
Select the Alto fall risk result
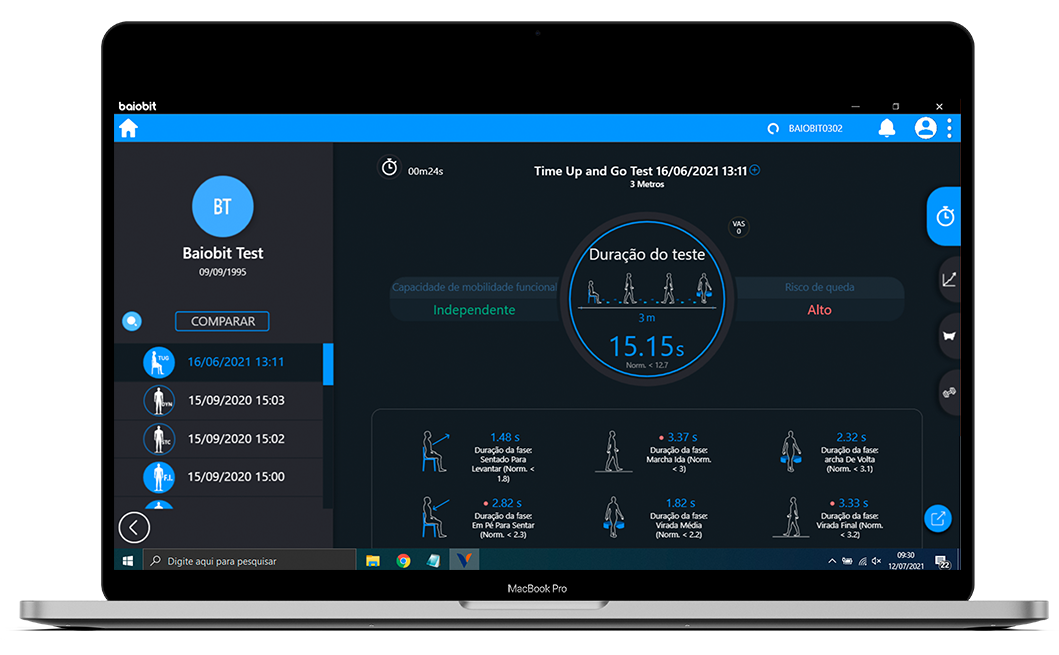(x=819, y=310)
